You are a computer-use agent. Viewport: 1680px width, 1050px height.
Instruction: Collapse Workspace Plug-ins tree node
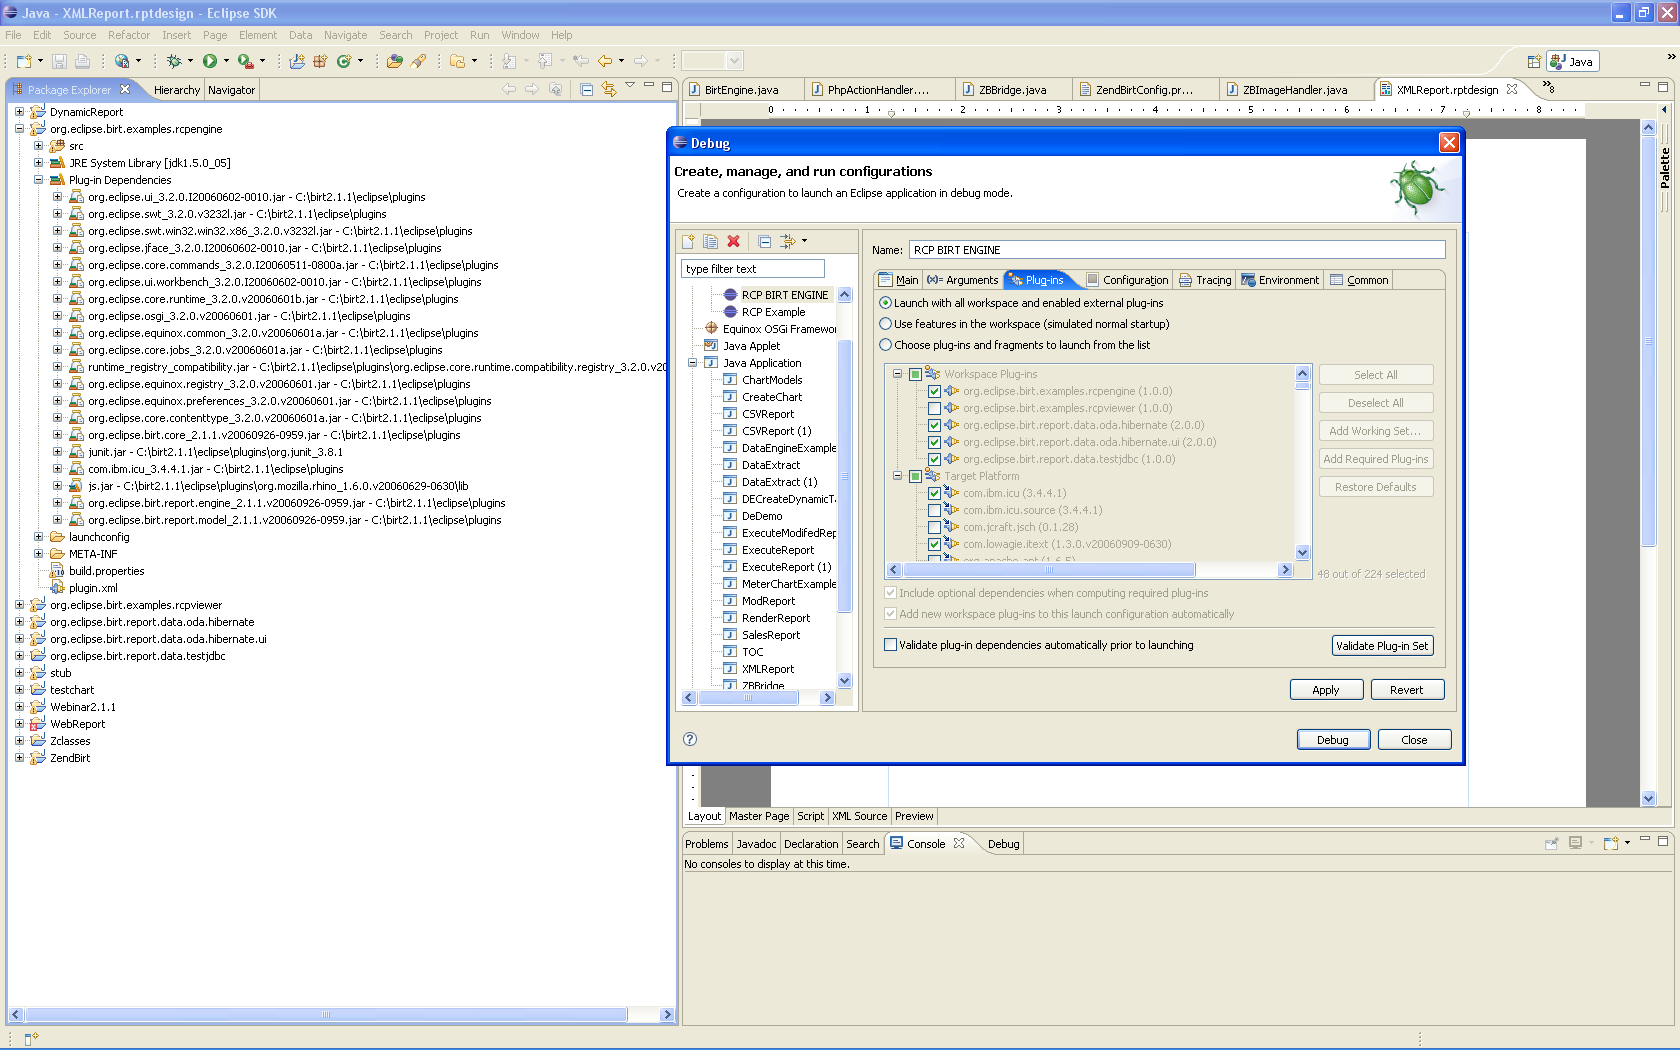point(897,374)
